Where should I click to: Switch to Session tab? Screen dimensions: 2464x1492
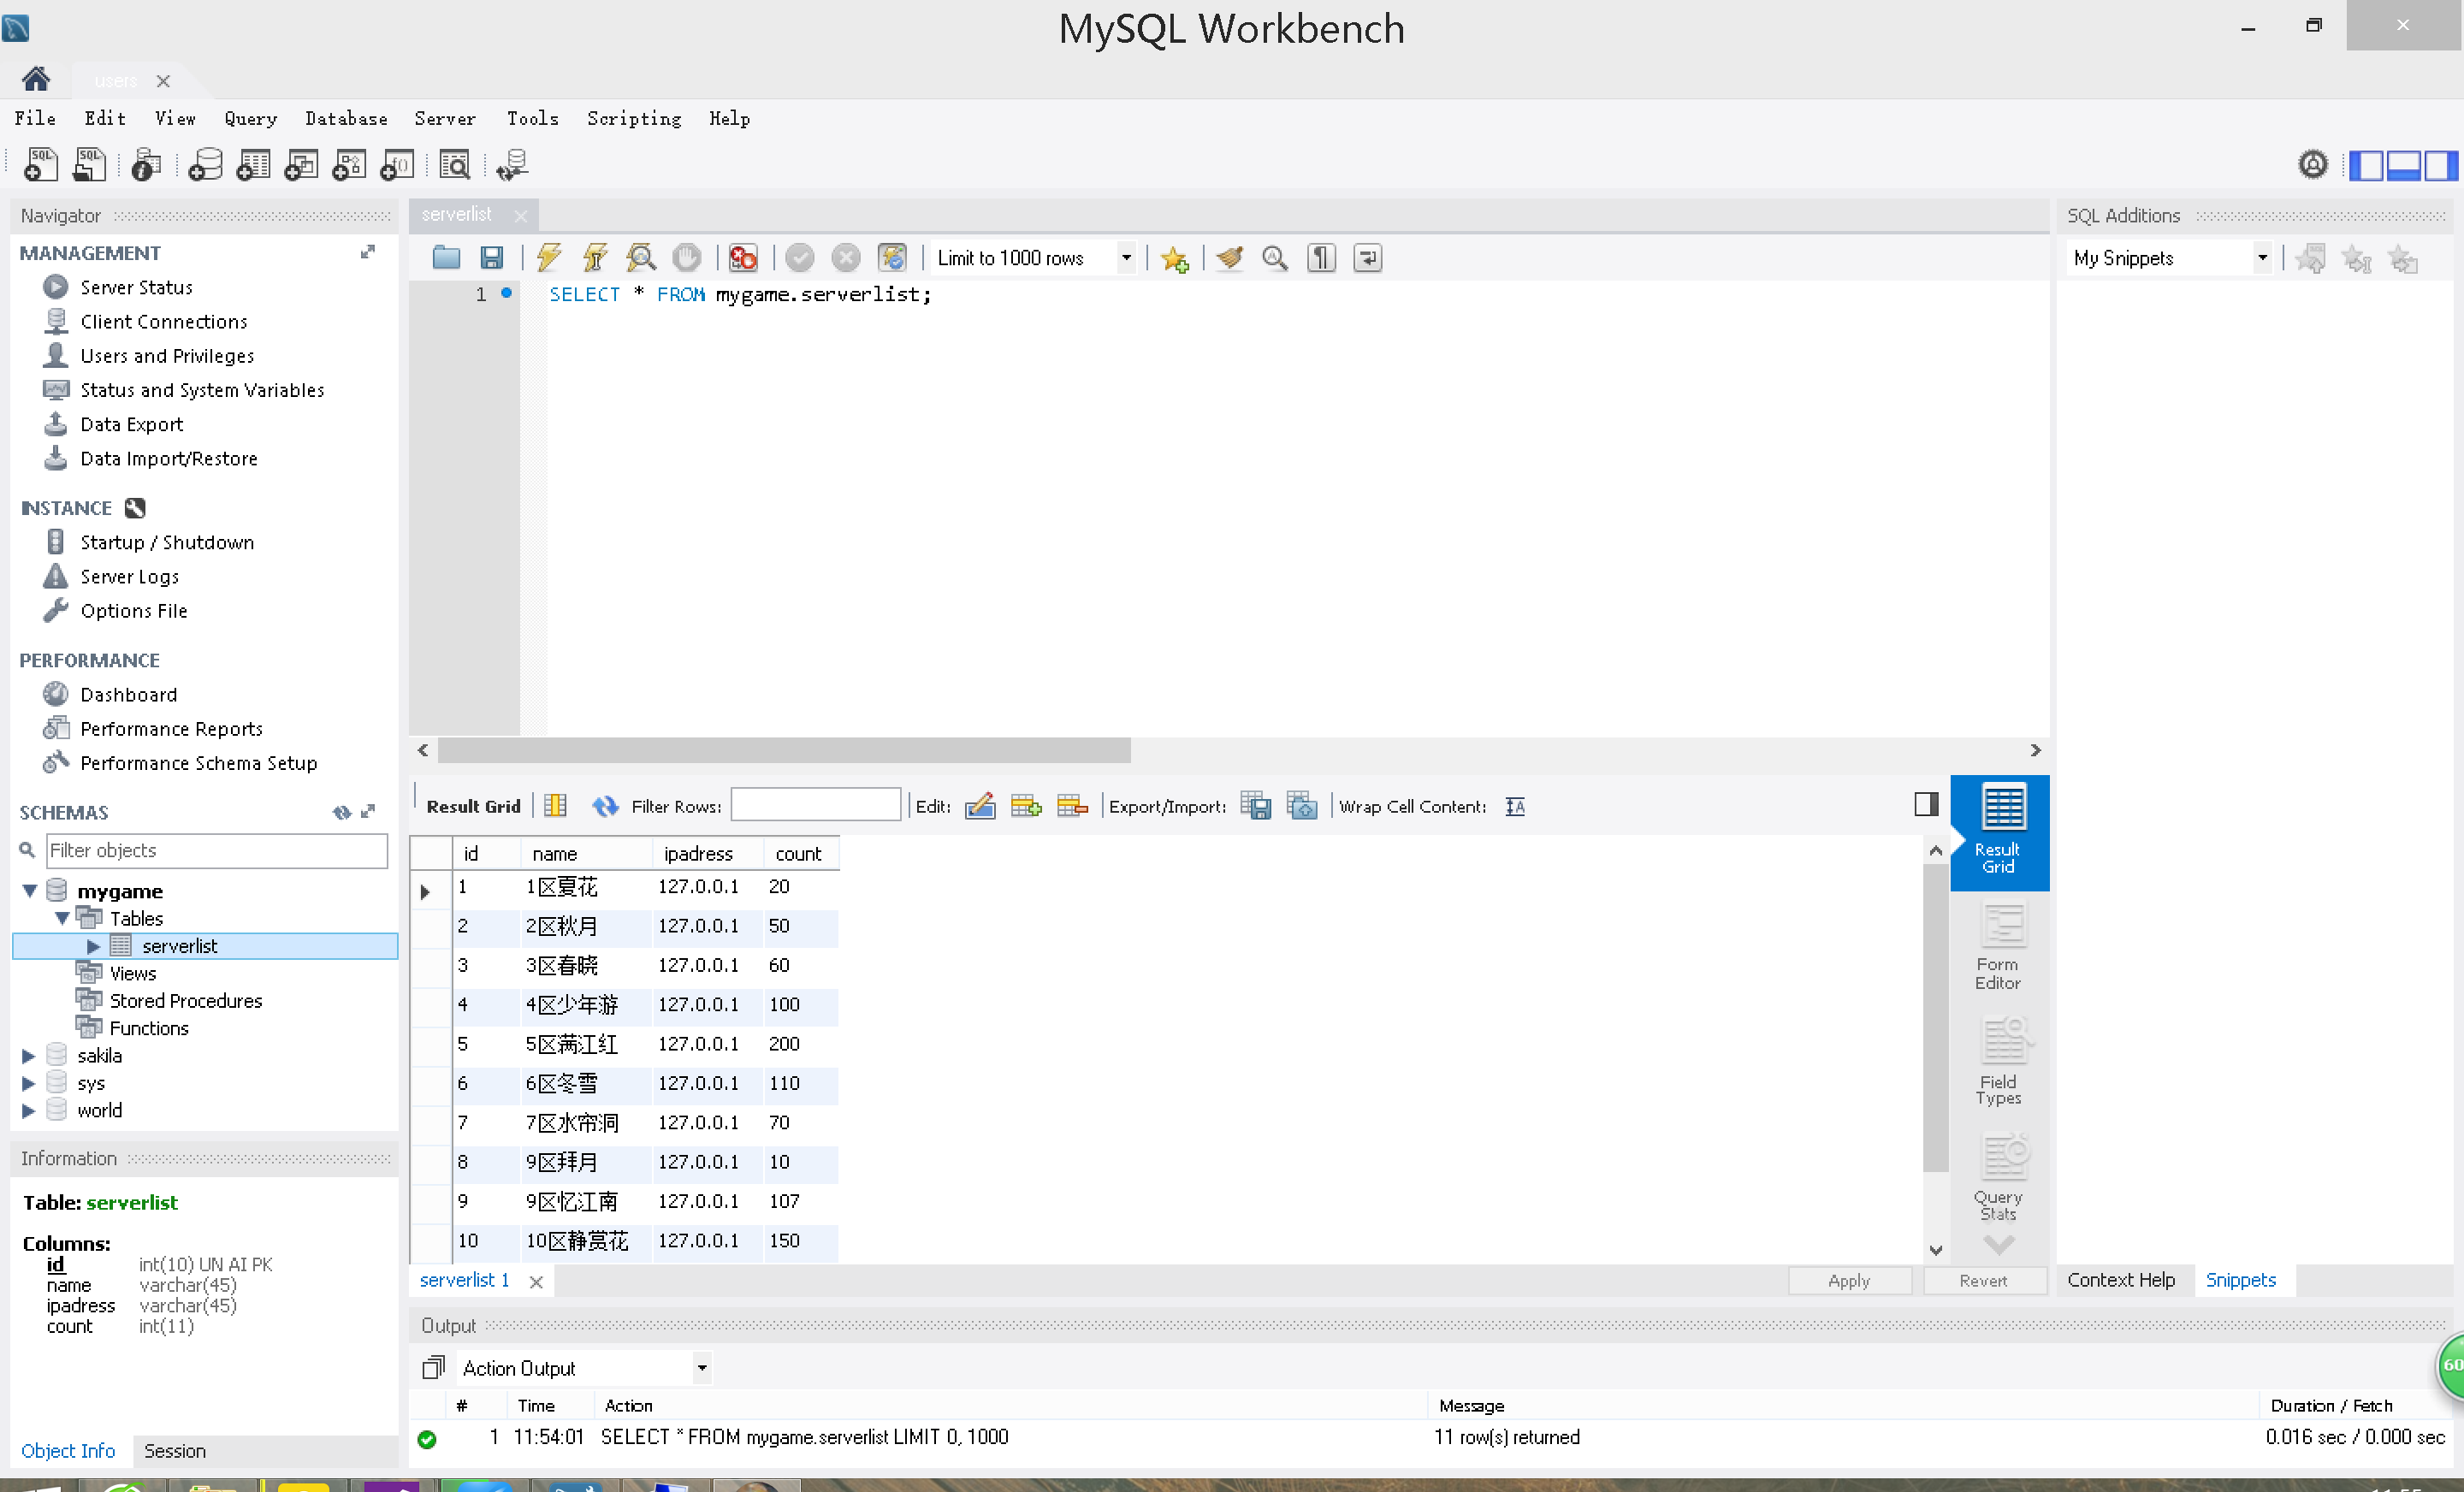(175, 1450)
